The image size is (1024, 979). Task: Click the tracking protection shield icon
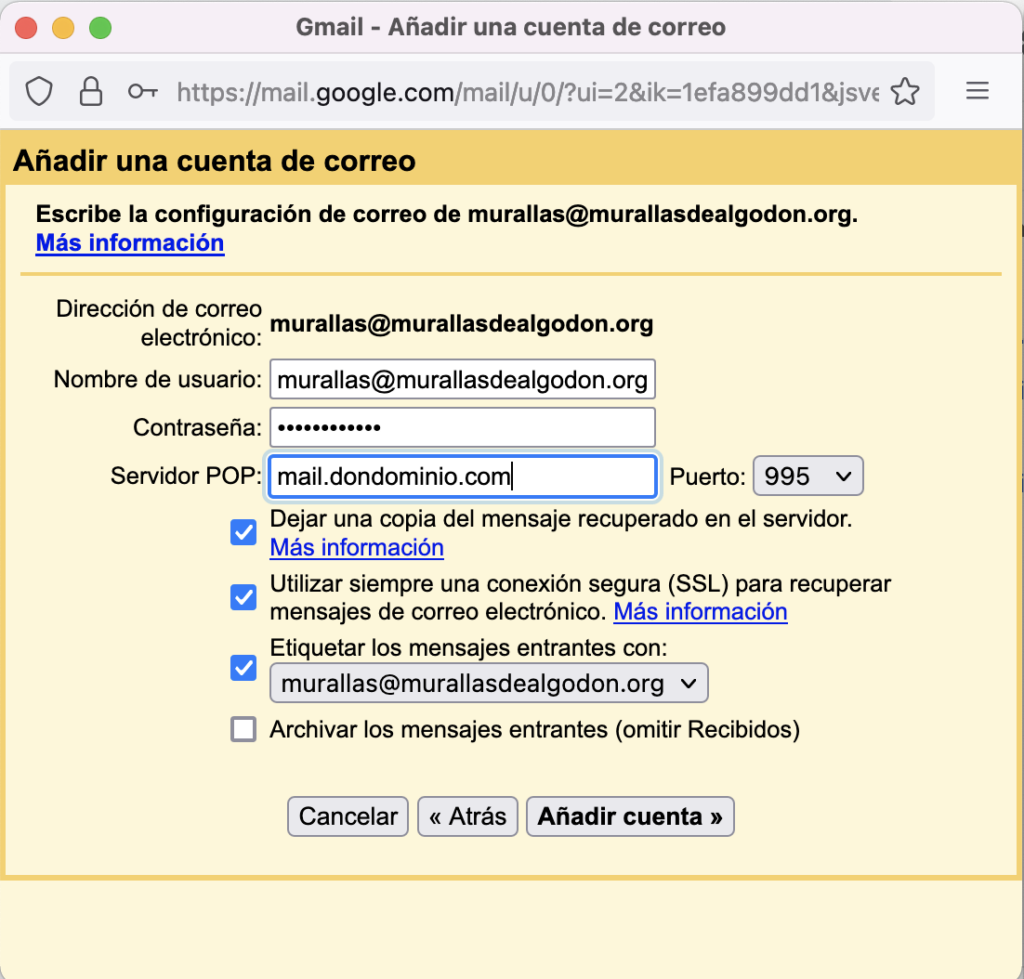(x=39, y=91)
